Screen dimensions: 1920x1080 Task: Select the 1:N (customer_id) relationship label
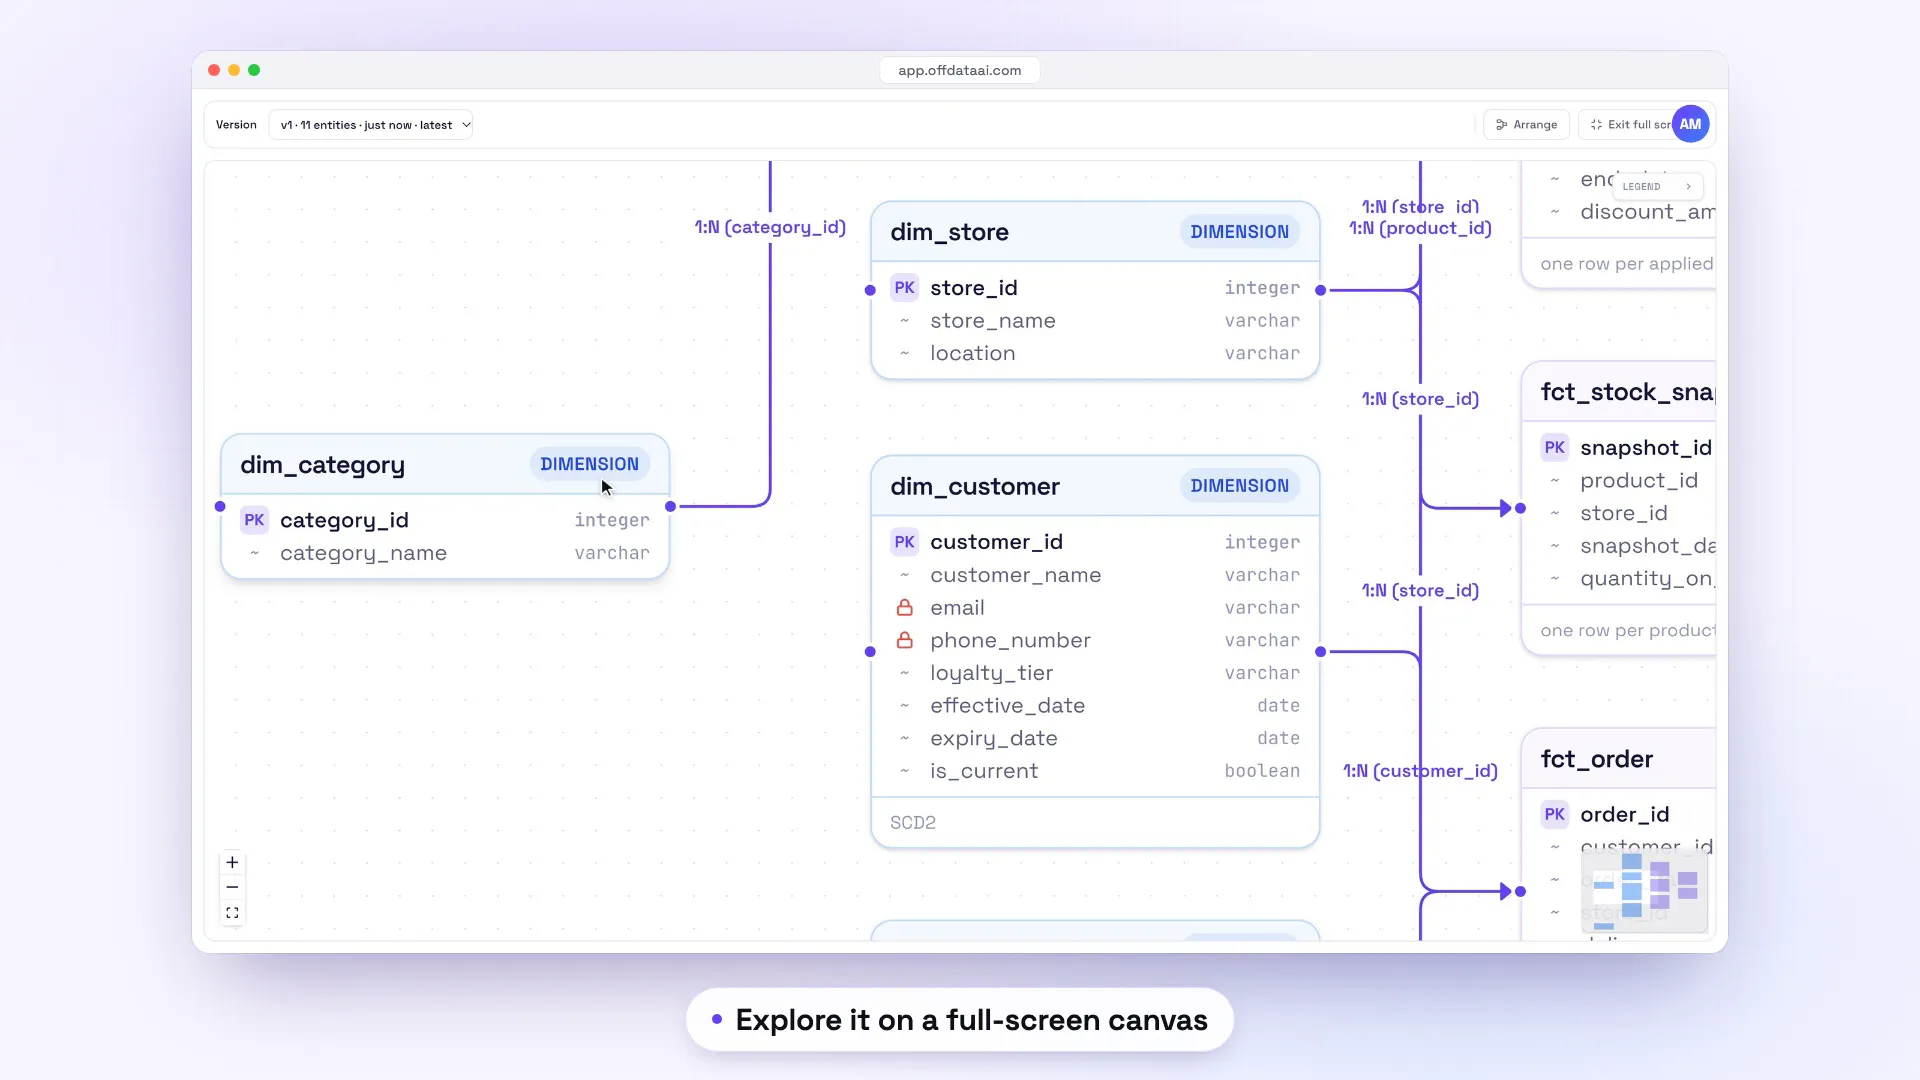pos(1420,771)
